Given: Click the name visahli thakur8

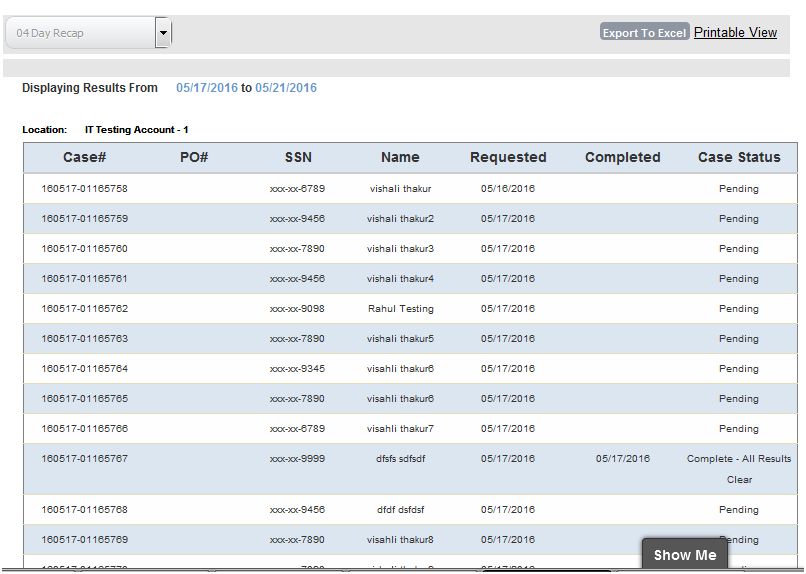Looking at the screenshot, I should point(400,540).
